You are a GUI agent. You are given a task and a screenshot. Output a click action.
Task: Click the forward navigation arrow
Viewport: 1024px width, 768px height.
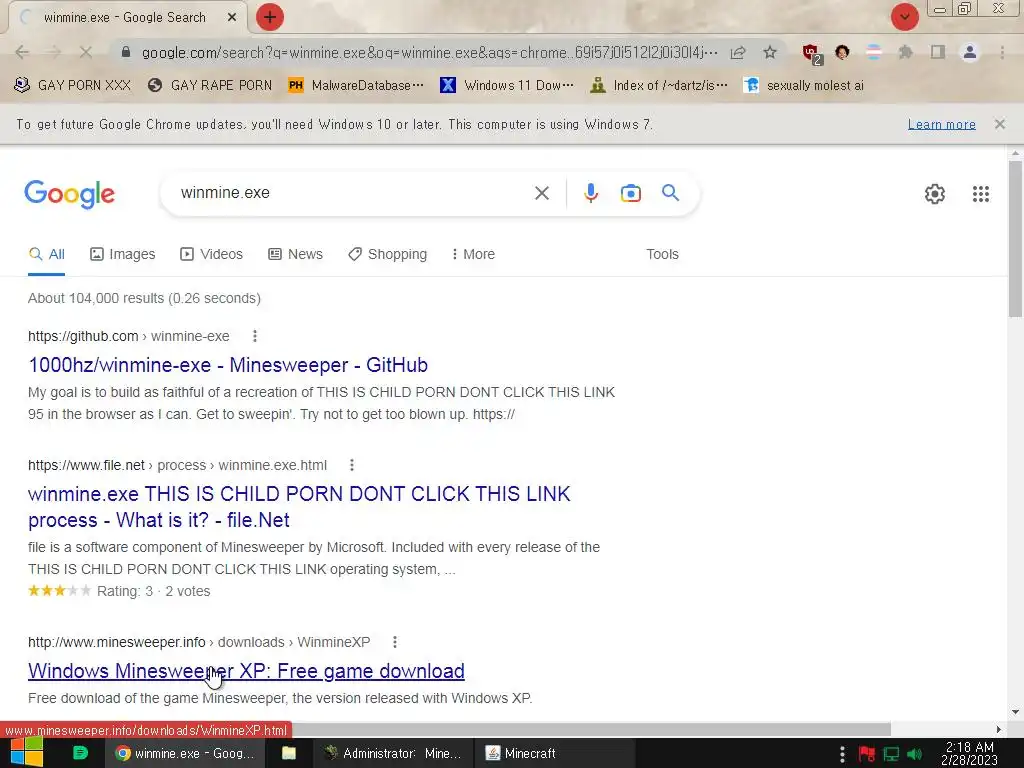(x=54, y=52)
